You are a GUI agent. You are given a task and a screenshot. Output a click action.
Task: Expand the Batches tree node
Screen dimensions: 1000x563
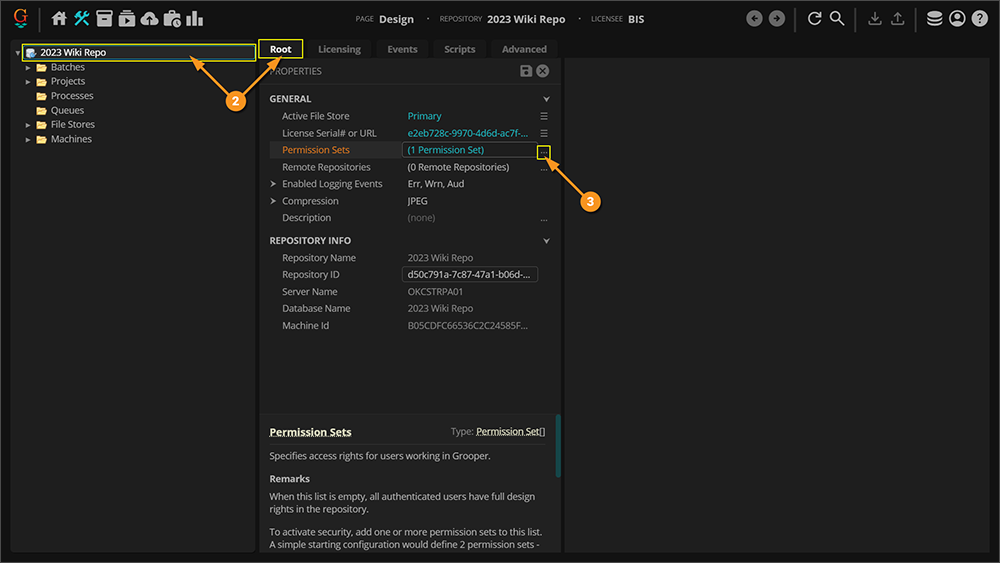click(x=29, y=67)
